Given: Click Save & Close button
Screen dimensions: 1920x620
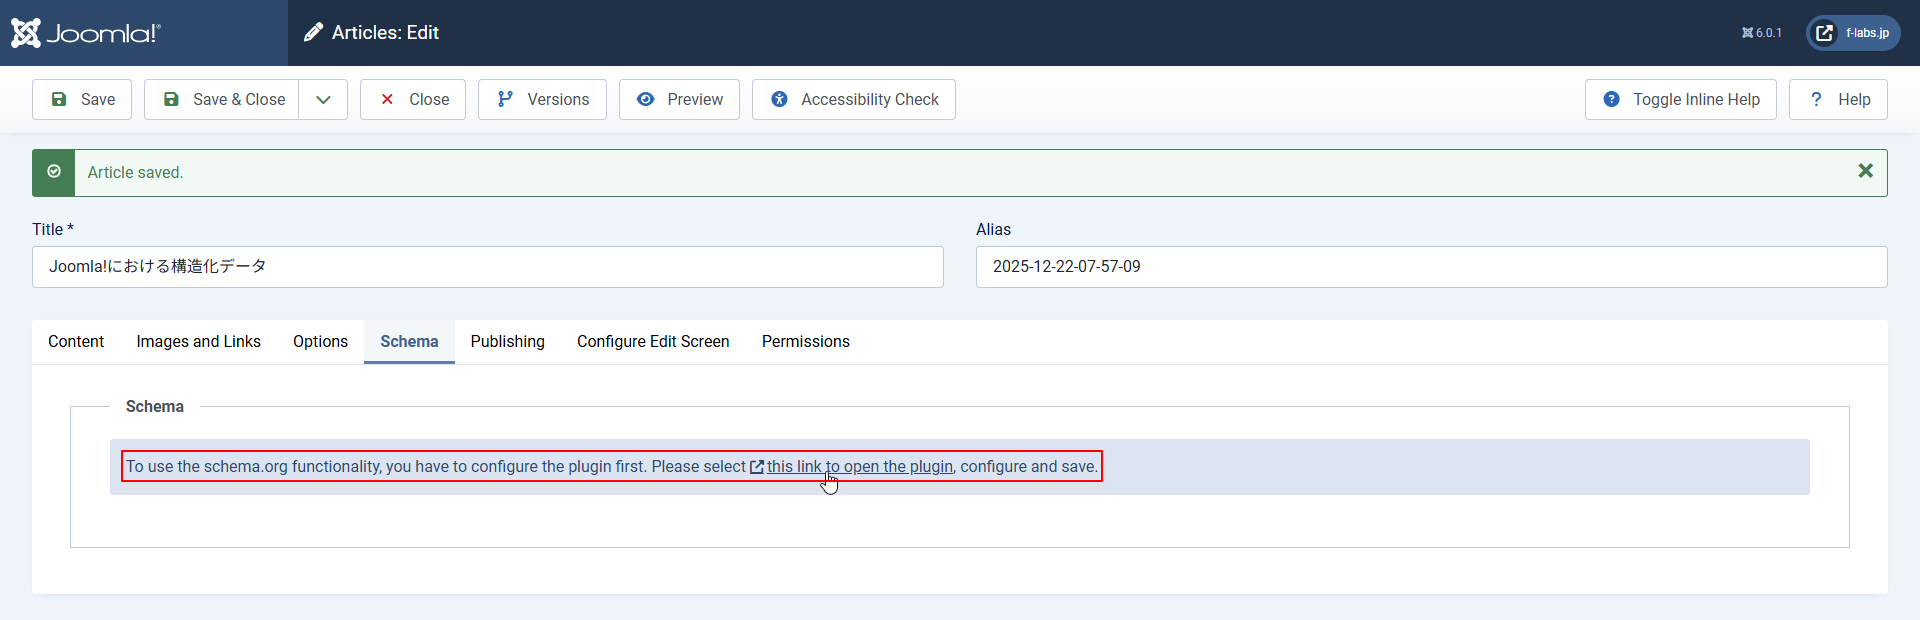Looking at the screenshot, I should click(x=222, y=100).
